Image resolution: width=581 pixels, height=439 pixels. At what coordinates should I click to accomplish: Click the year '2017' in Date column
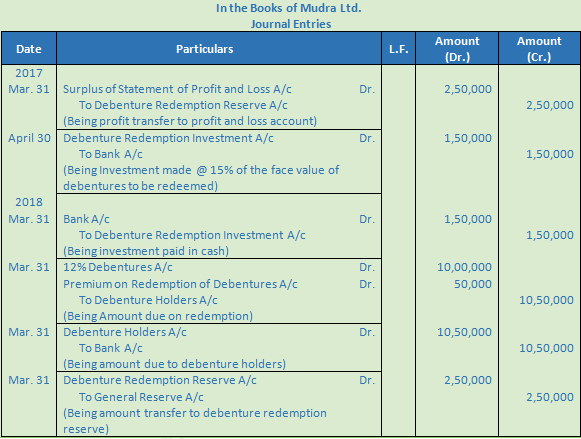29,73
